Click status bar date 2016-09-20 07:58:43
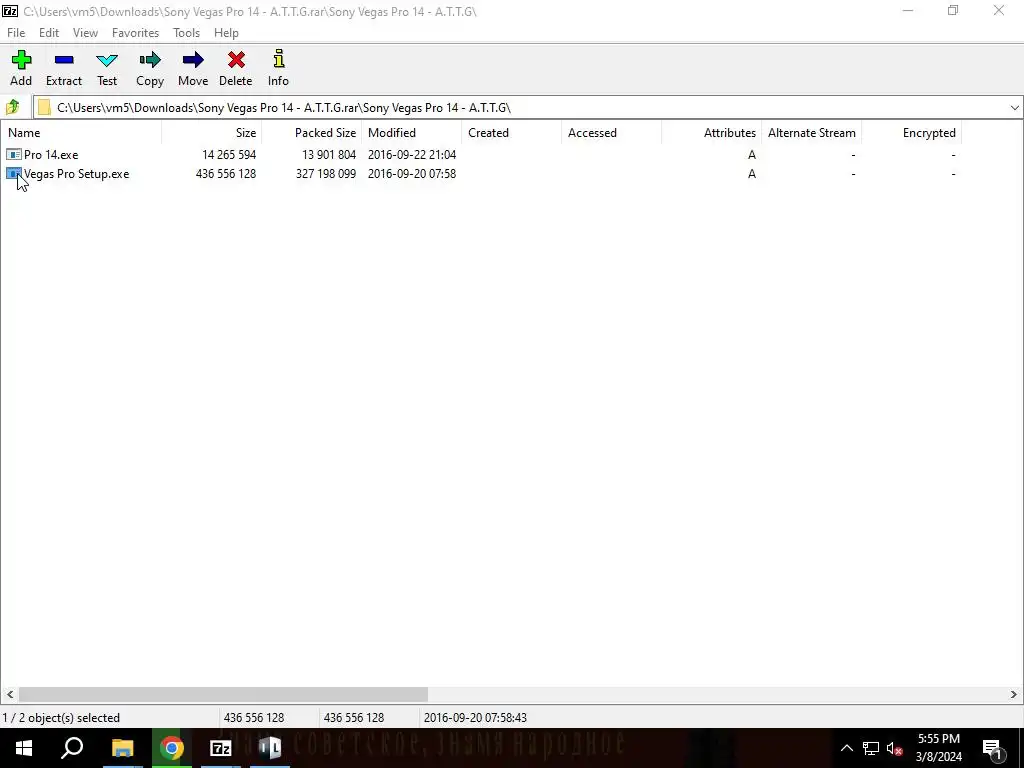The width and height of the screenshot is (1024, 768). 475,718
